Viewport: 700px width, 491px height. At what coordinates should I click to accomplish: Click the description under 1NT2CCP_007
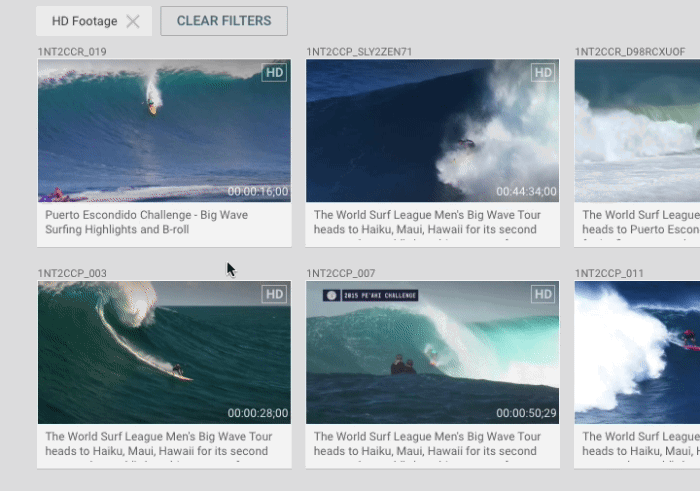[x=427, y=446]
